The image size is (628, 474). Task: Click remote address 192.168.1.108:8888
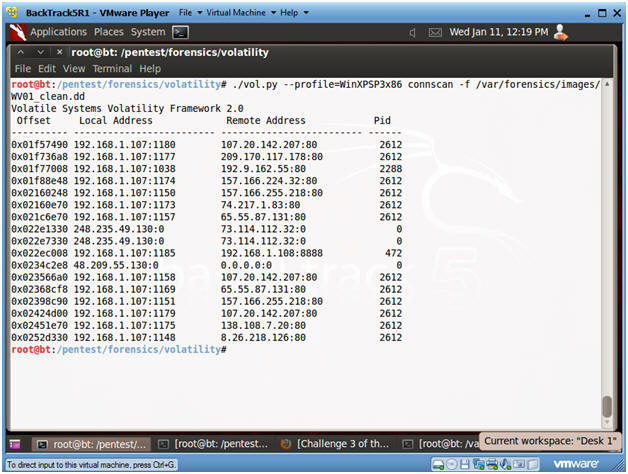[272, 253]
